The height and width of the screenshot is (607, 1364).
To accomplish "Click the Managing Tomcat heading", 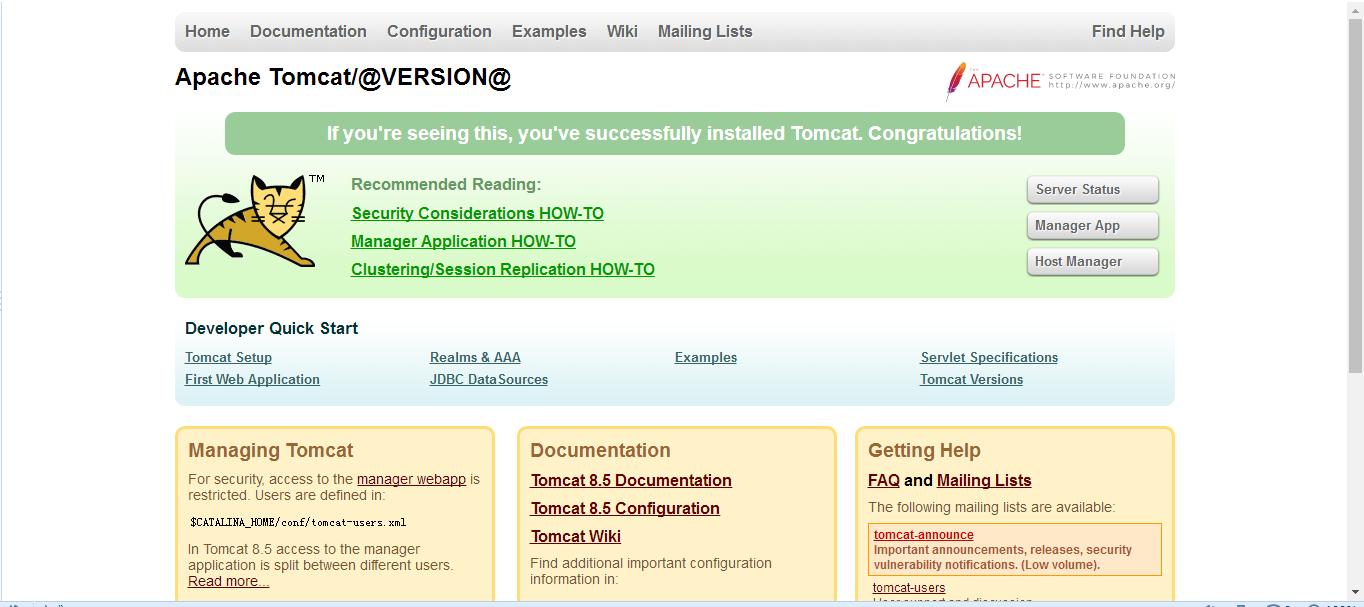I will [x=271, y=450].
